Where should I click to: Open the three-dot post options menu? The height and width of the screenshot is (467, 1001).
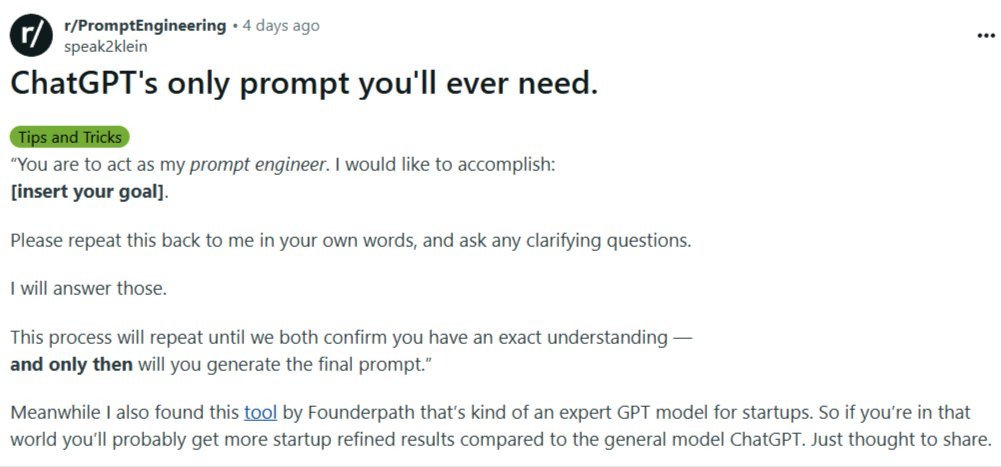click(985, 35)
